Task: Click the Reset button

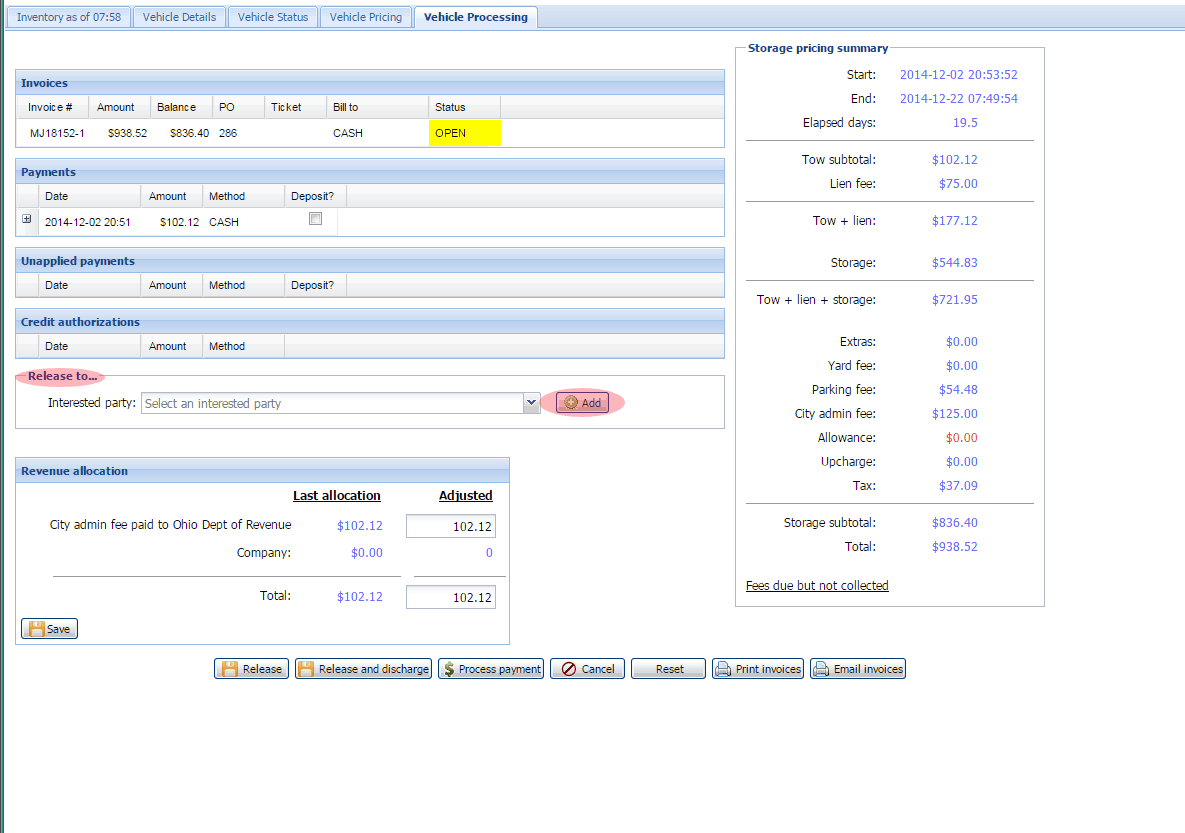Action: click(669, 669)
